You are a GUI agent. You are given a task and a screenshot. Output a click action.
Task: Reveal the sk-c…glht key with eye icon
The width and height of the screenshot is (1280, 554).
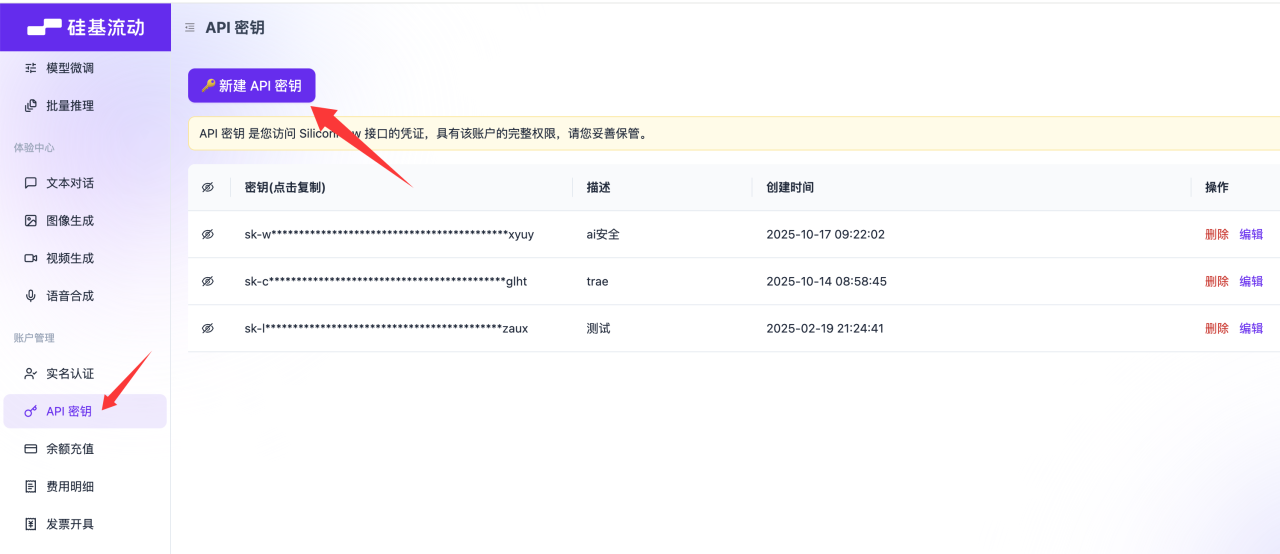208,281
